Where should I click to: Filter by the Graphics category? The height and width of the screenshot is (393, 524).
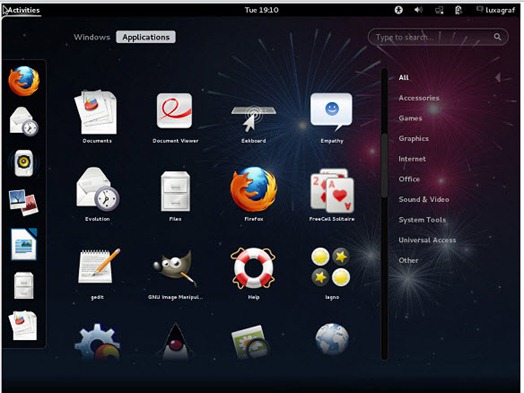coord(414,139)
